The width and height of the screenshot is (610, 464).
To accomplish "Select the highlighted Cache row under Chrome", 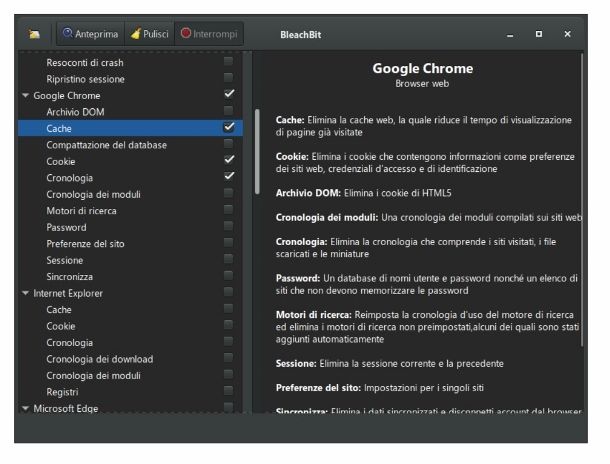I will click(130, 128).
